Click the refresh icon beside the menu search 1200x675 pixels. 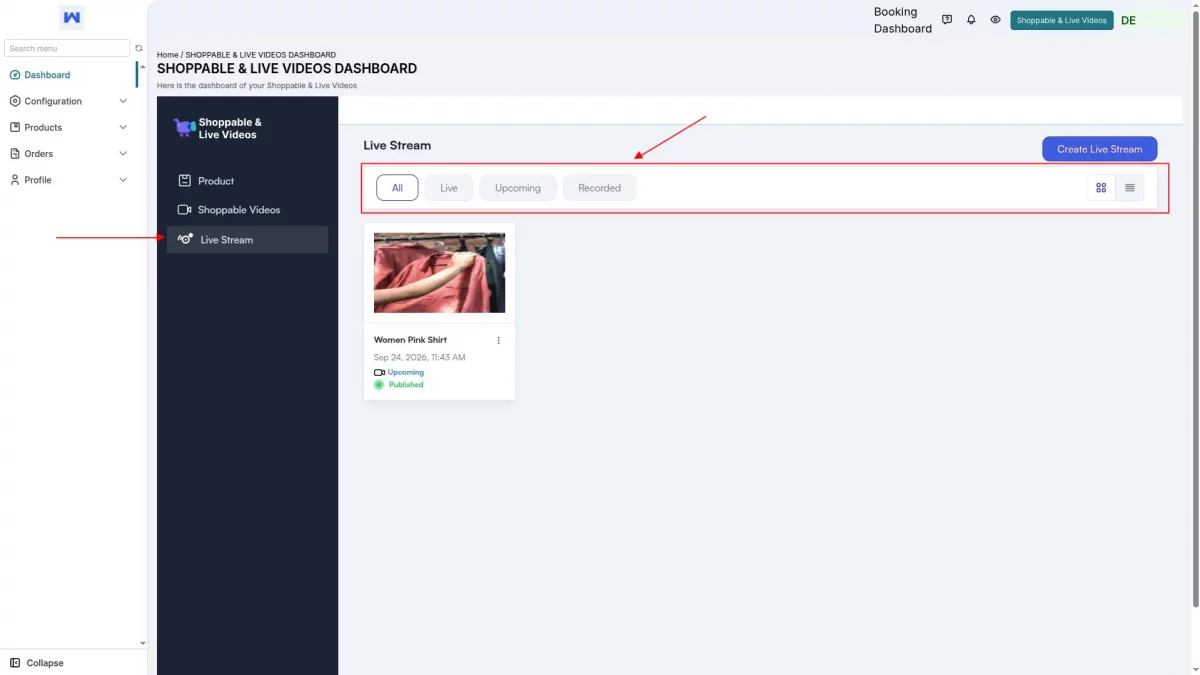click(139, 48)
